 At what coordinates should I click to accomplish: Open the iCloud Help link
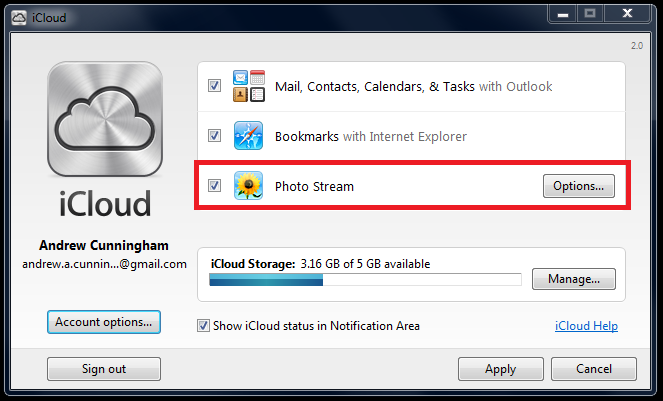pos(586,326)
